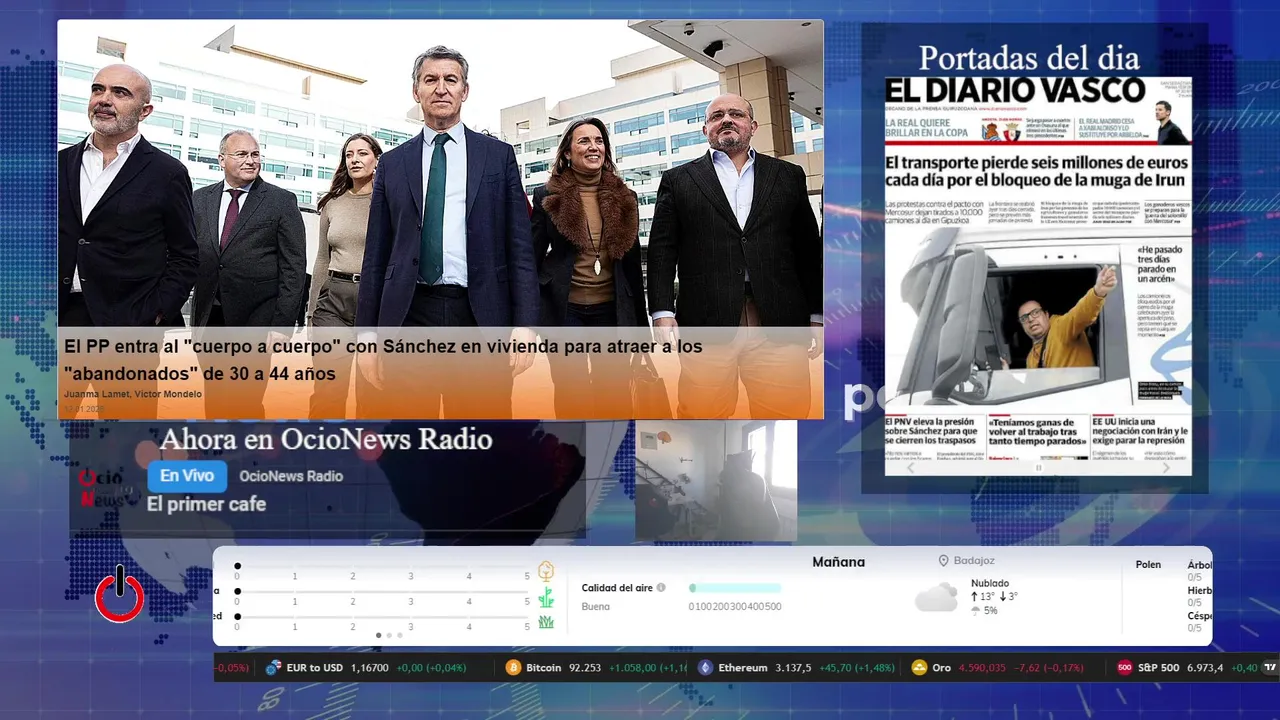Select the OcioNews Radio station label
The height and width of the screenshot is (720, 1280).
click(291, 476)
